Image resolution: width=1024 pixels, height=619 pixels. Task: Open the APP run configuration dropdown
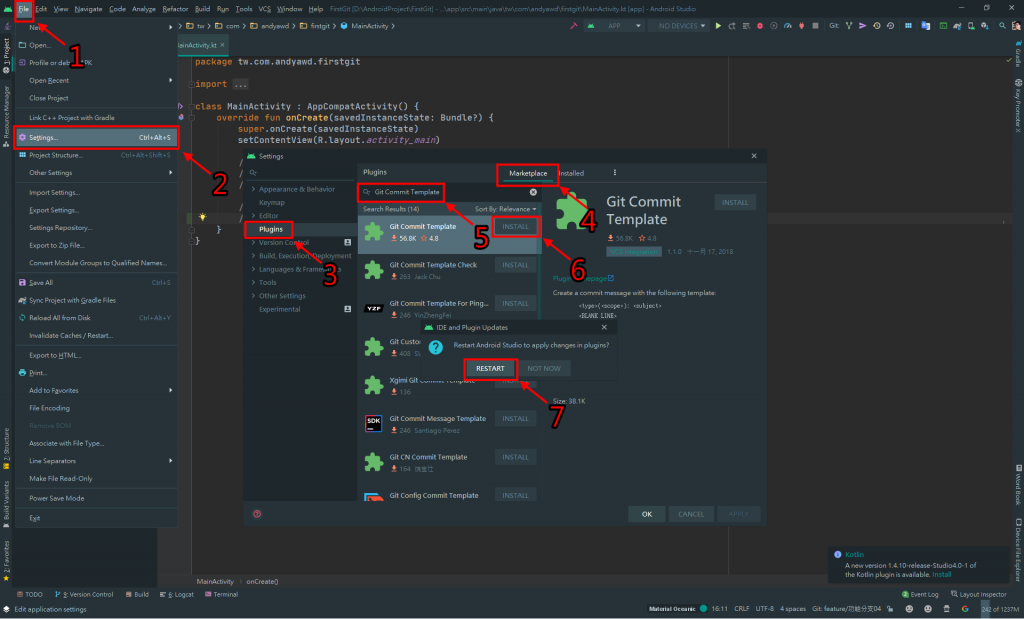615,26
